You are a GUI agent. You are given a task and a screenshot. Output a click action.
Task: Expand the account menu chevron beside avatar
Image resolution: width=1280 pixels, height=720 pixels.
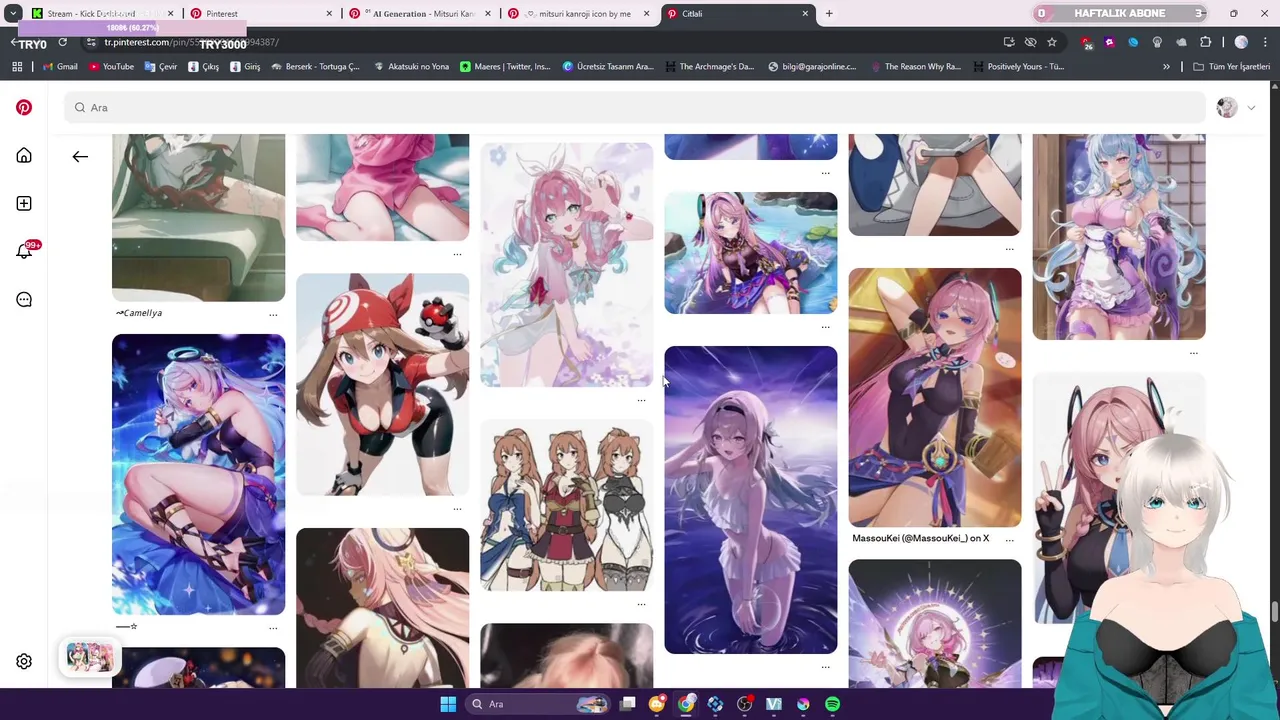(x=1251, y=107)
